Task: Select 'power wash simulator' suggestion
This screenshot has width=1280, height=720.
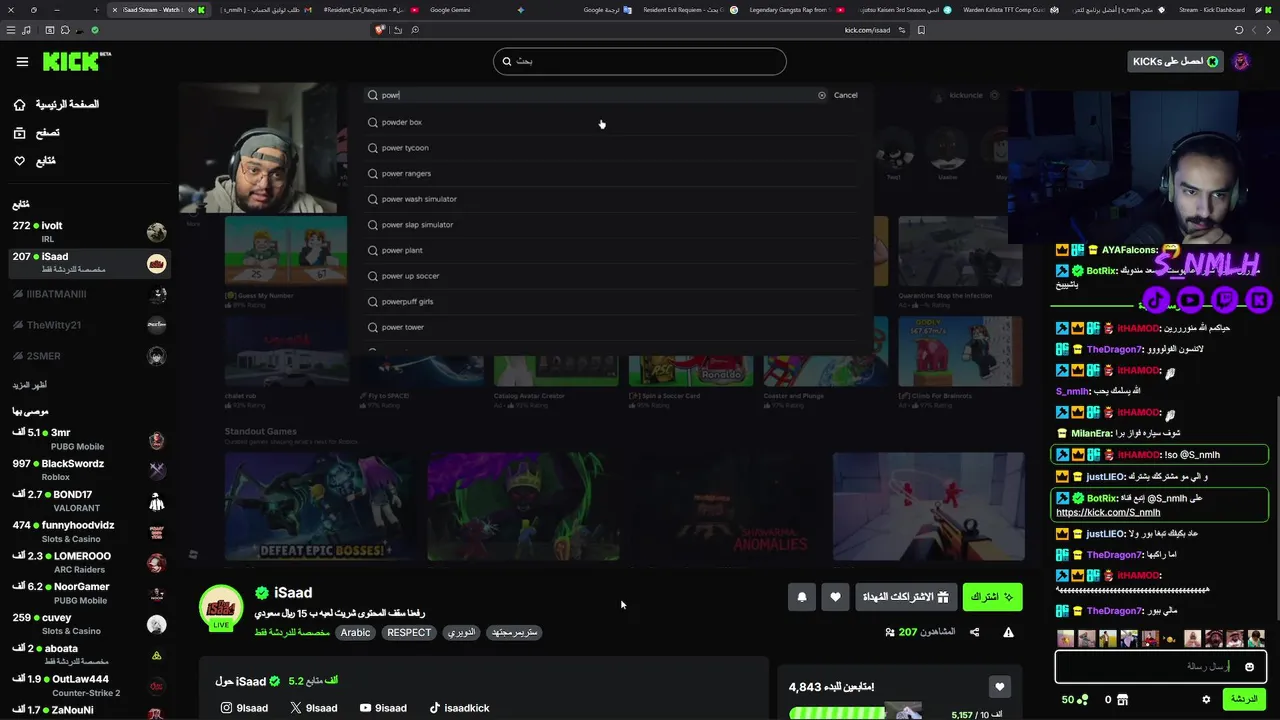Action: pos(610,199)
